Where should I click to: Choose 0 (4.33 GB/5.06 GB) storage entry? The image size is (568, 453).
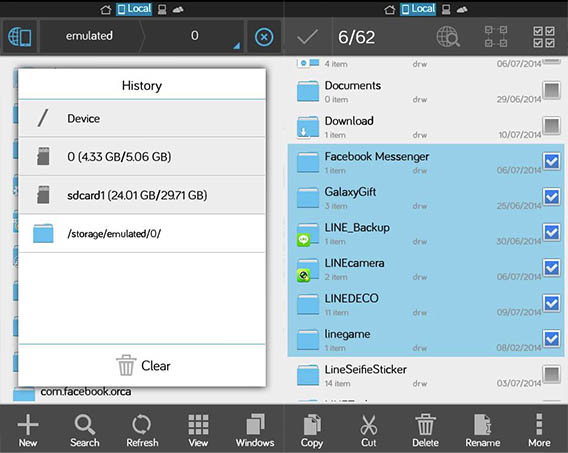point(142,157)
